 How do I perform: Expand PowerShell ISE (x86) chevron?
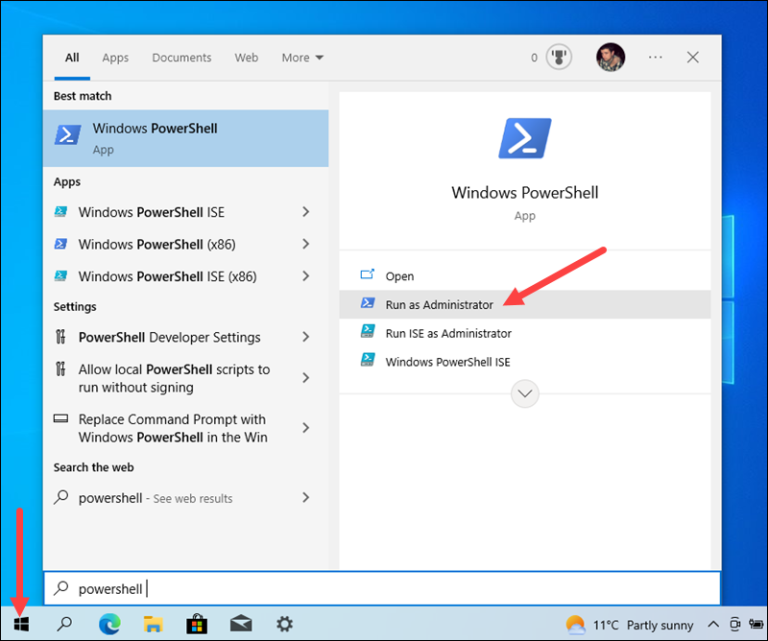[306, 276]
